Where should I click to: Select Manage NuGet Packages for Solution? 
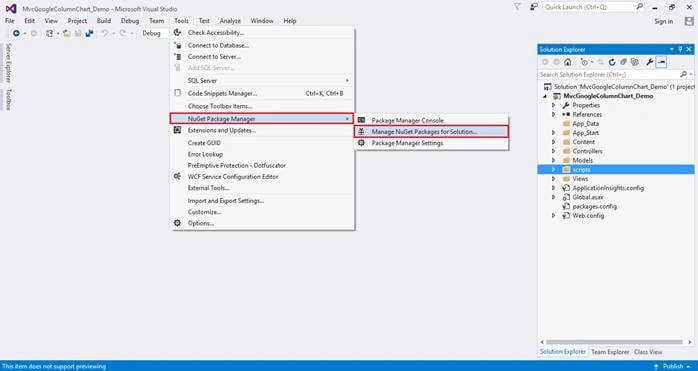click(431, 132)
